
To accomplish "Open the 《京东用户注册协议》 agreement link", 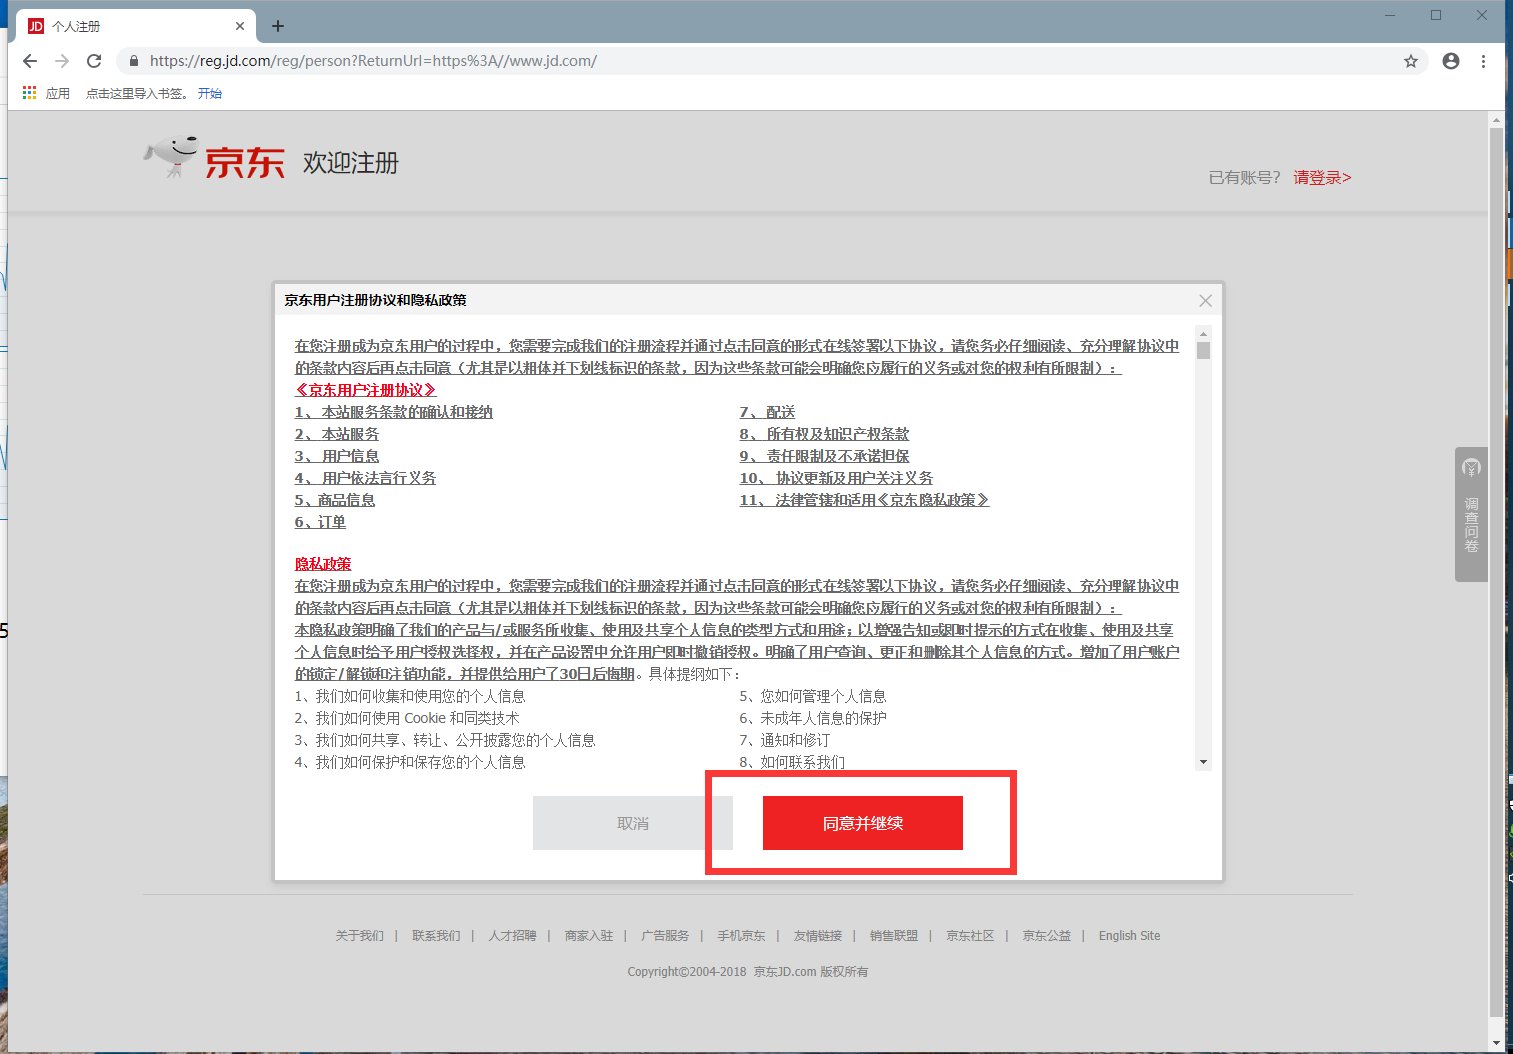I will coord(365,389).
